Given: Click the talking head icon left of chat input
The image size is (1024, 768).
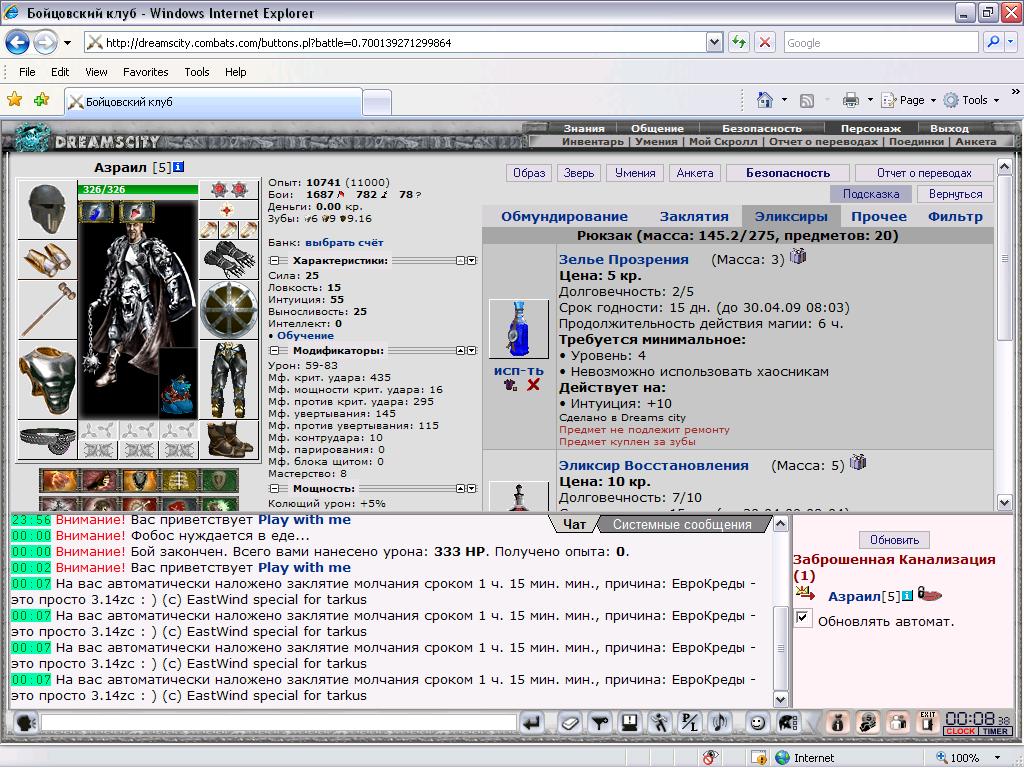Looking at the screenshot, I should coord(25,723).
